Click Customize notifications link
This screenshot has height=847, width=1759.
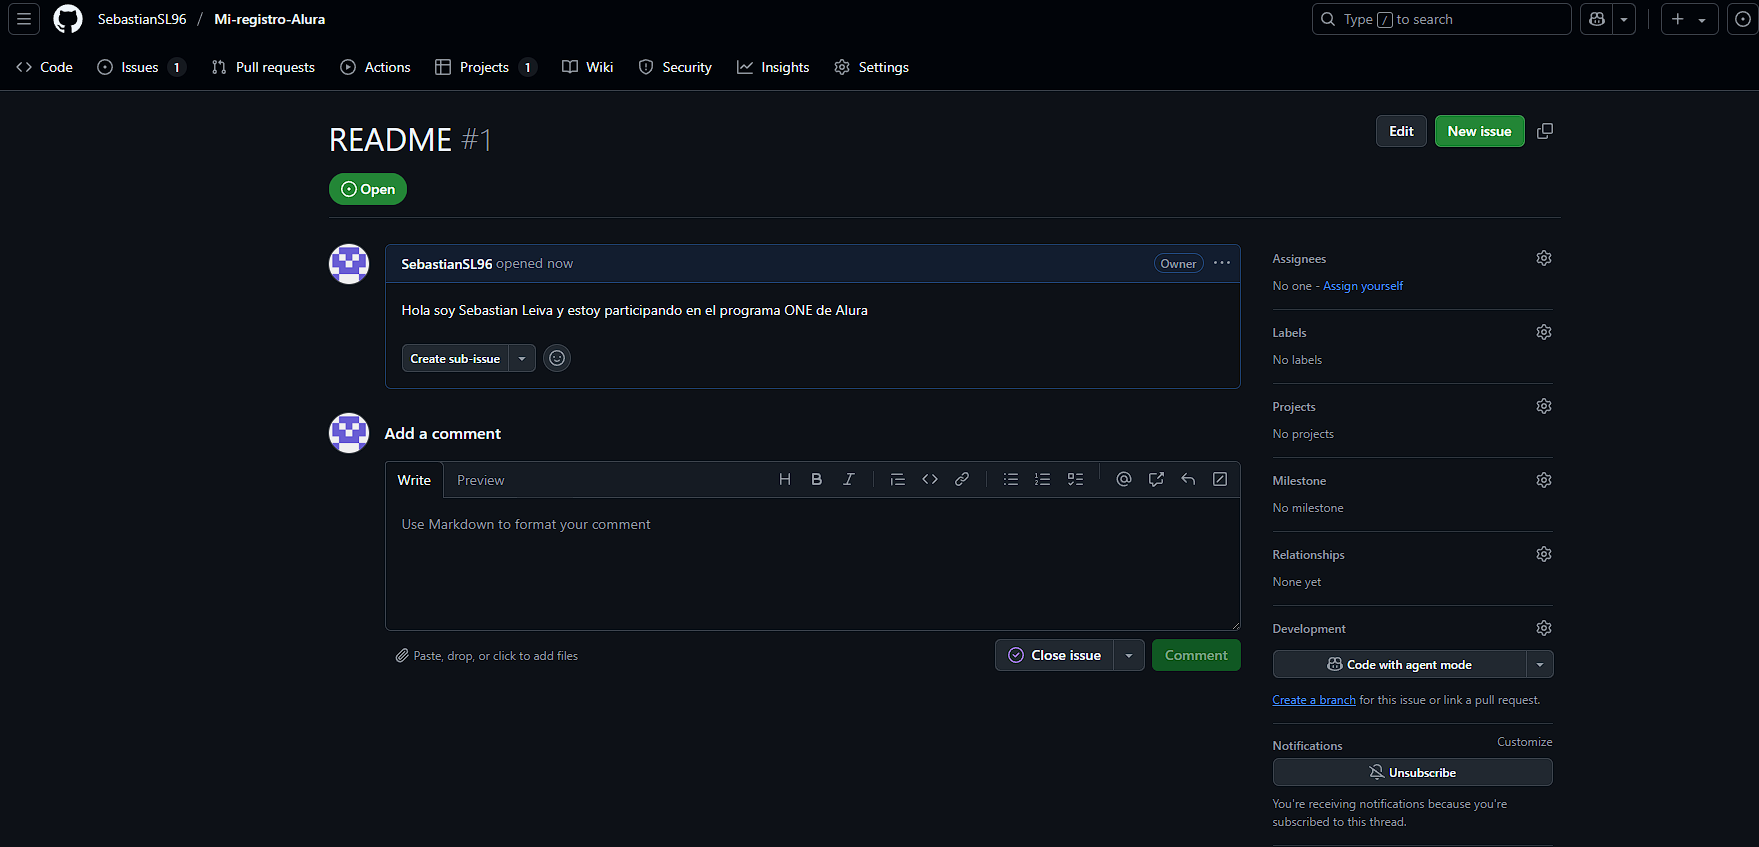click(1524, 742)
